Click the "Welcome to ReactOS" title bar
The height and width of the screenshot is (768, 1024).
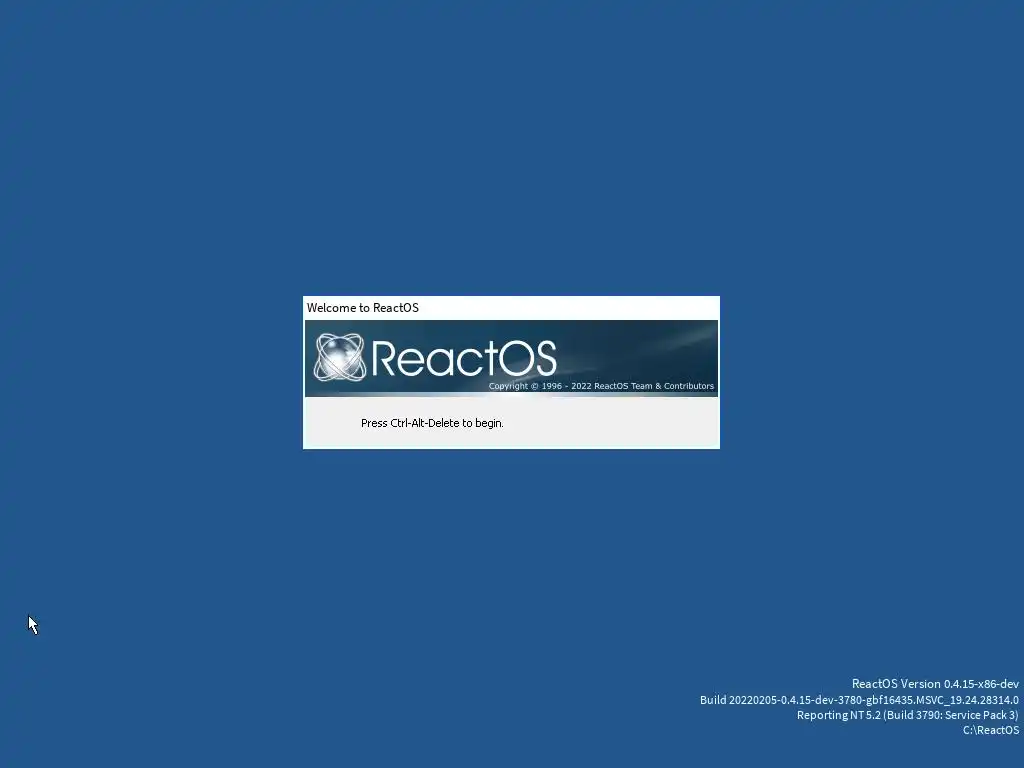coord(511,308)
